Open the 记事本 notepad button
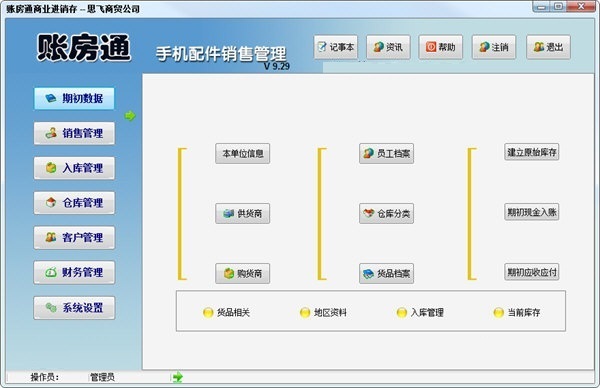 336,47
